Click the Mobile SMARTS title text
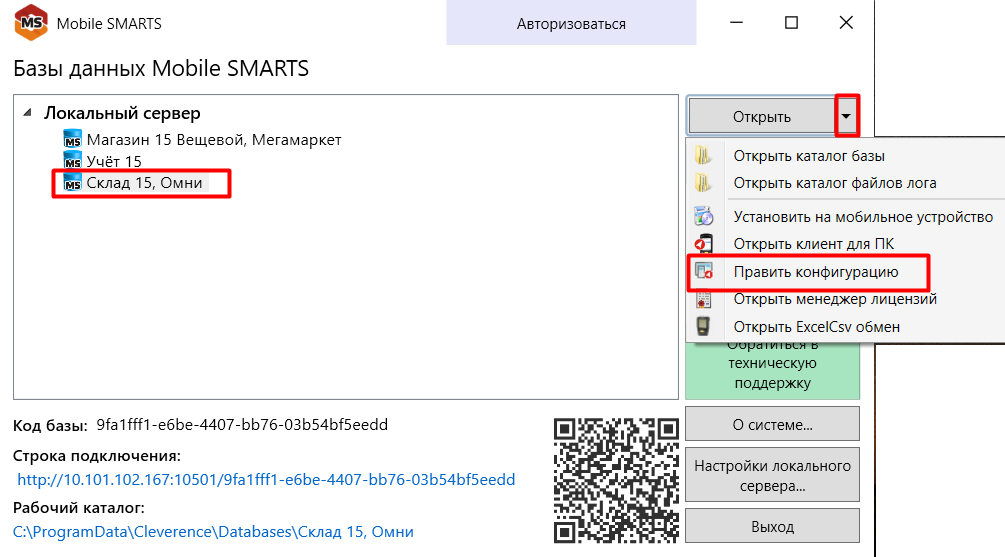 tap(109, 24)
